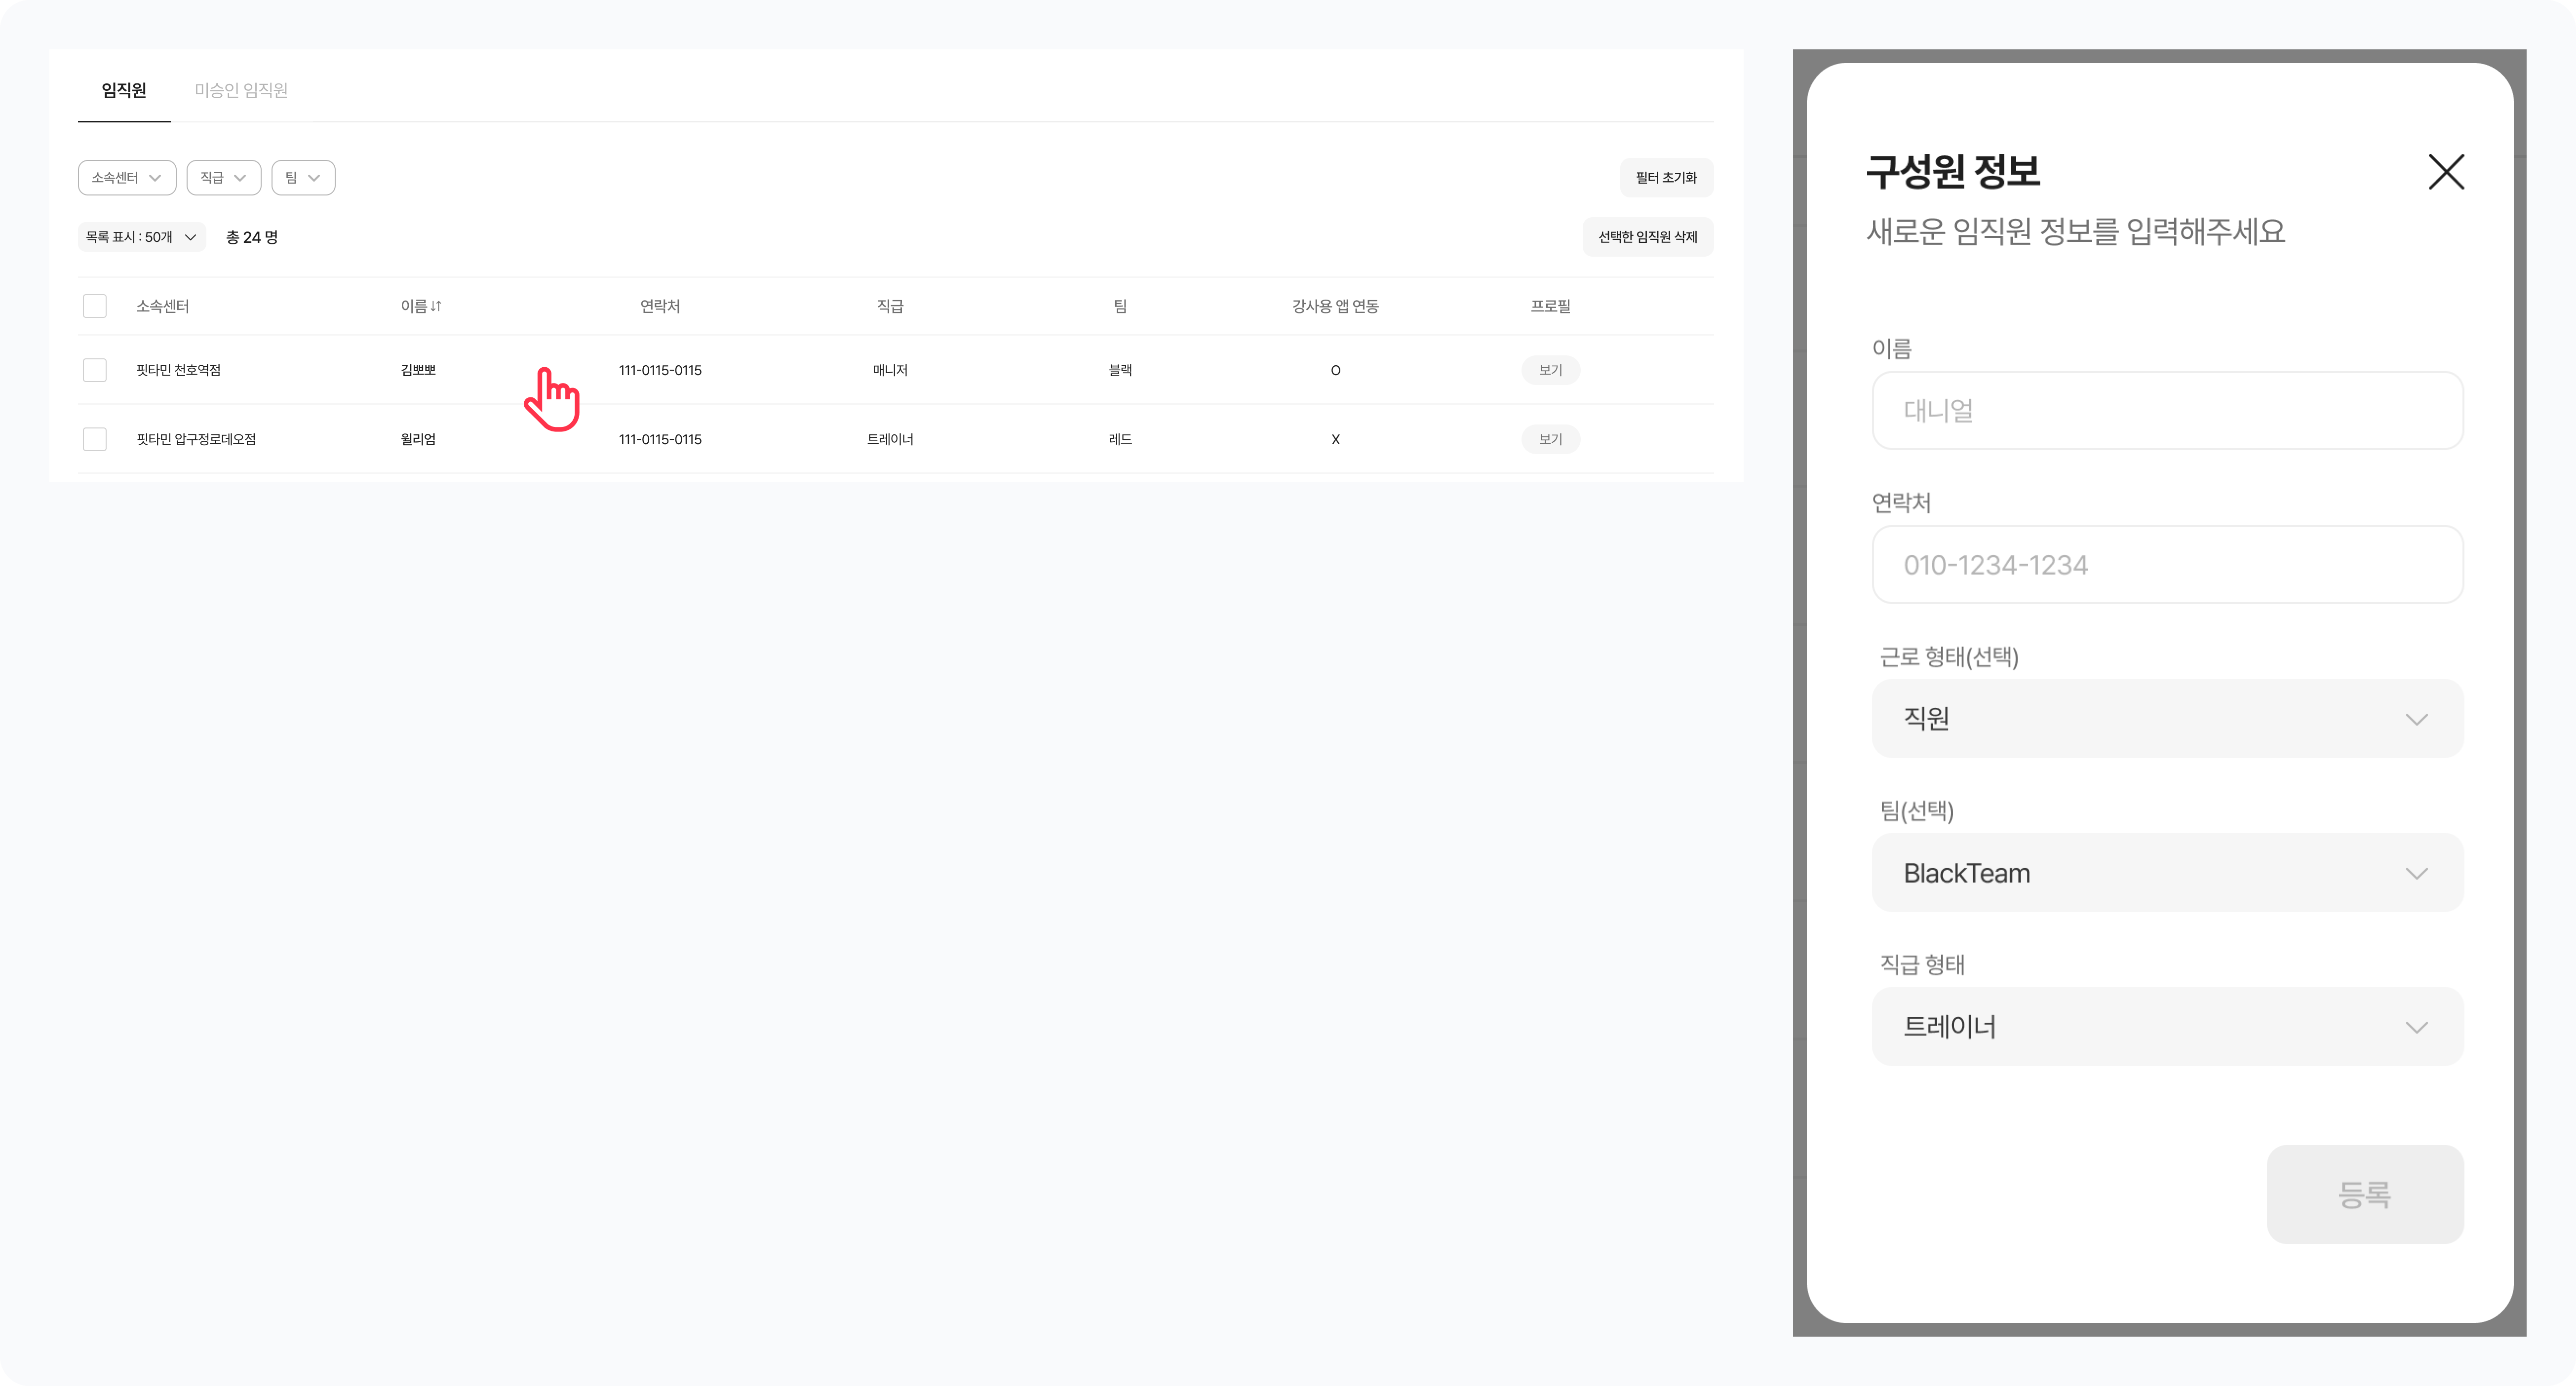Image resolution: width=2576 pixels, height=1386 pixels.
Task: Switch to the 미승인 임직원 tab
Action: pos(241,90)
